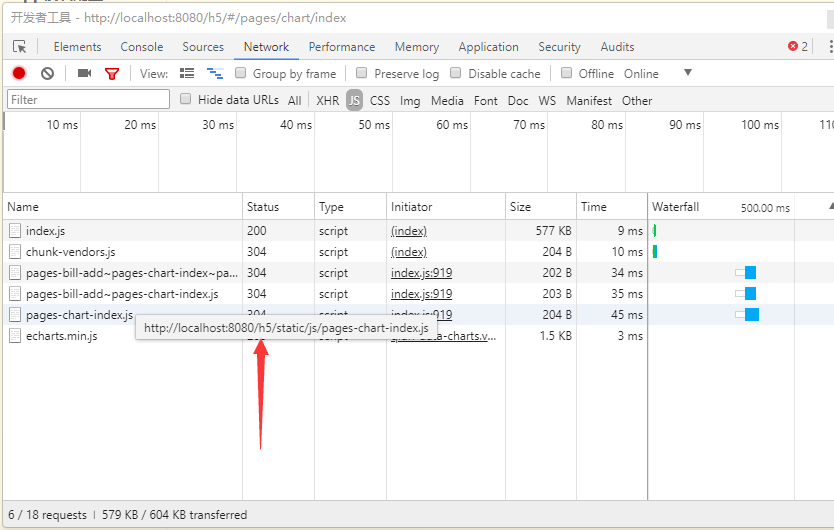The height and width of the screenshot is (530, 834).
Task: Clear the network log
Action: click(x=47, y=73)
